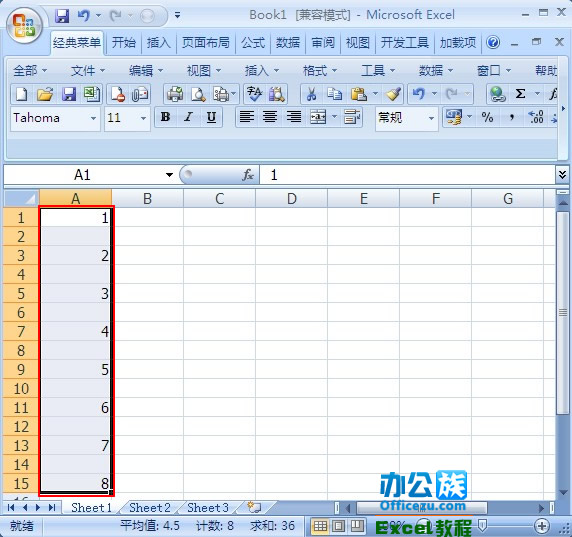The width and height of the screenshot is (572, 537).
Task: Click the Open folder icon
Action: (45, 94)
